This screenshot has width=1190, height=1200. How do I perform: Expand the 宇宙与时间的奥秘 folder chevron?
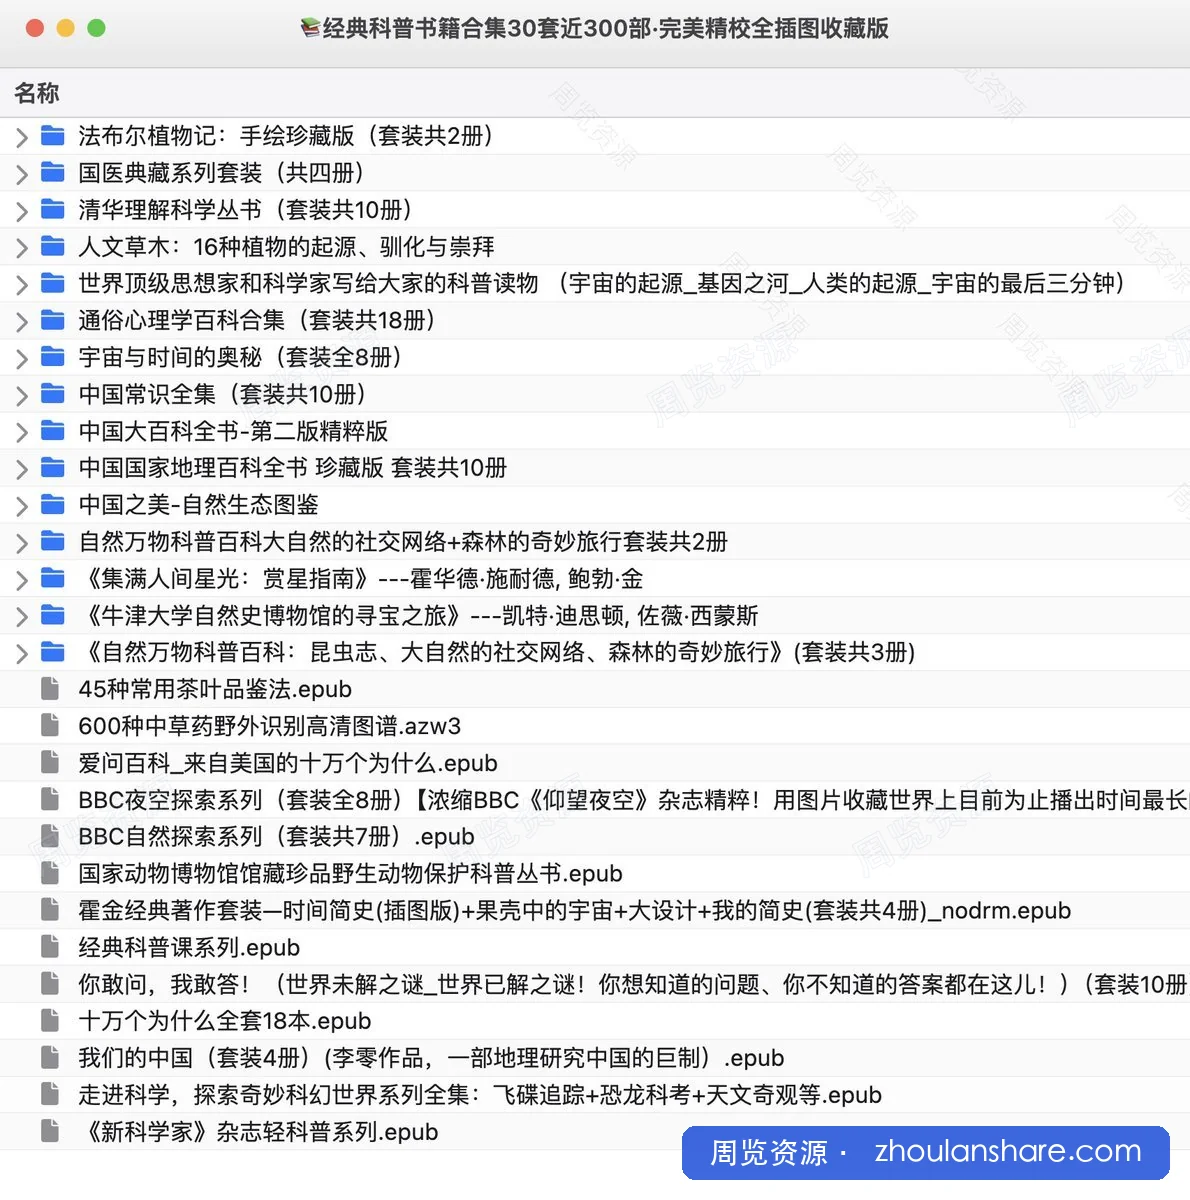(x=21, y=359)
